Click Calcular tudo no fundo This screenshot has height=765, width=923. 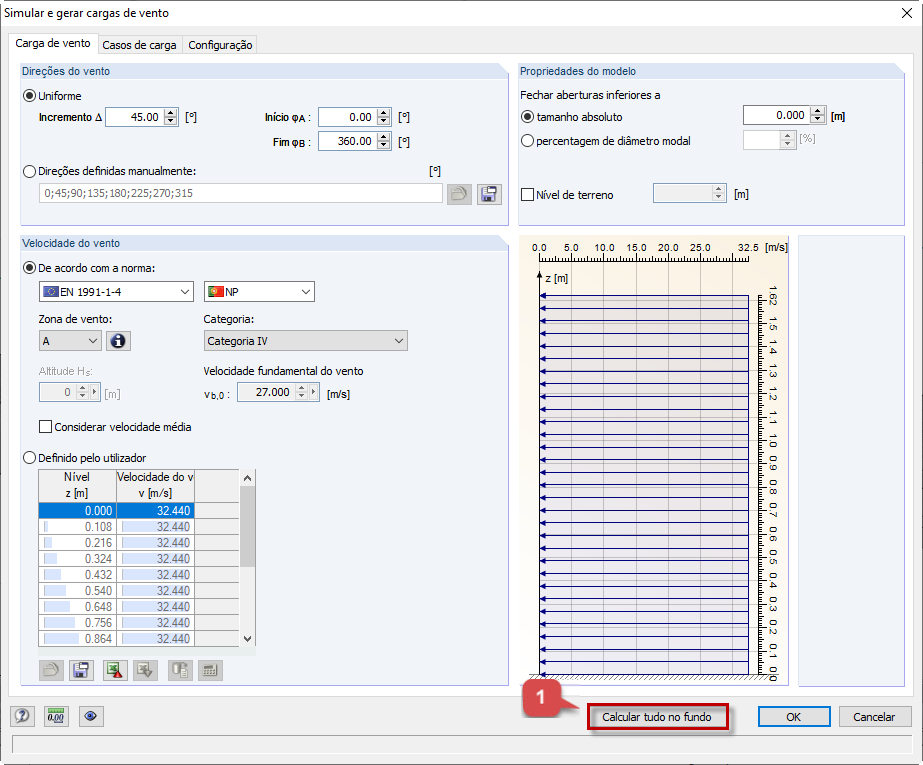pyautogui.click(x=658, y=716)
